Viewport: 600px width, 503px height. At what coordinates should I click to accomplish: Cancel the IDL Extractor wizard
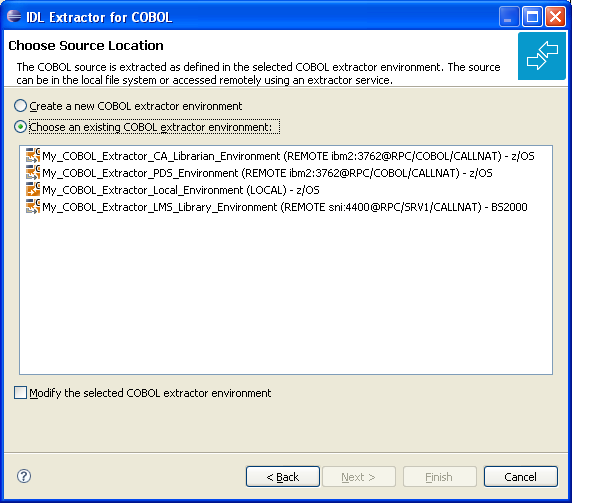pos(520,477)
